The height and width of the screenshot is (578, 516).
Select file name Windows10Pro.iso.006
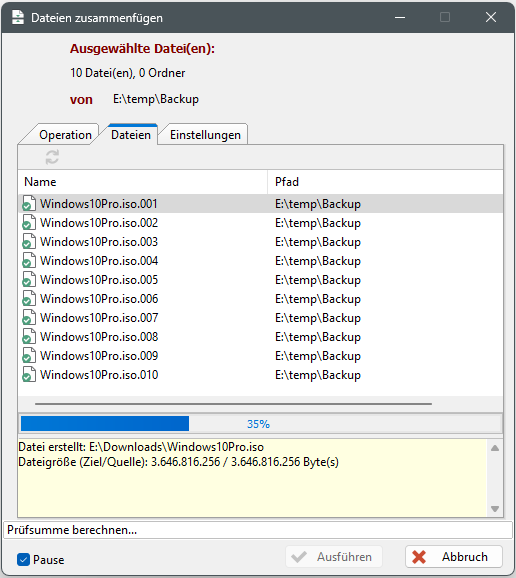pos(99,299)
